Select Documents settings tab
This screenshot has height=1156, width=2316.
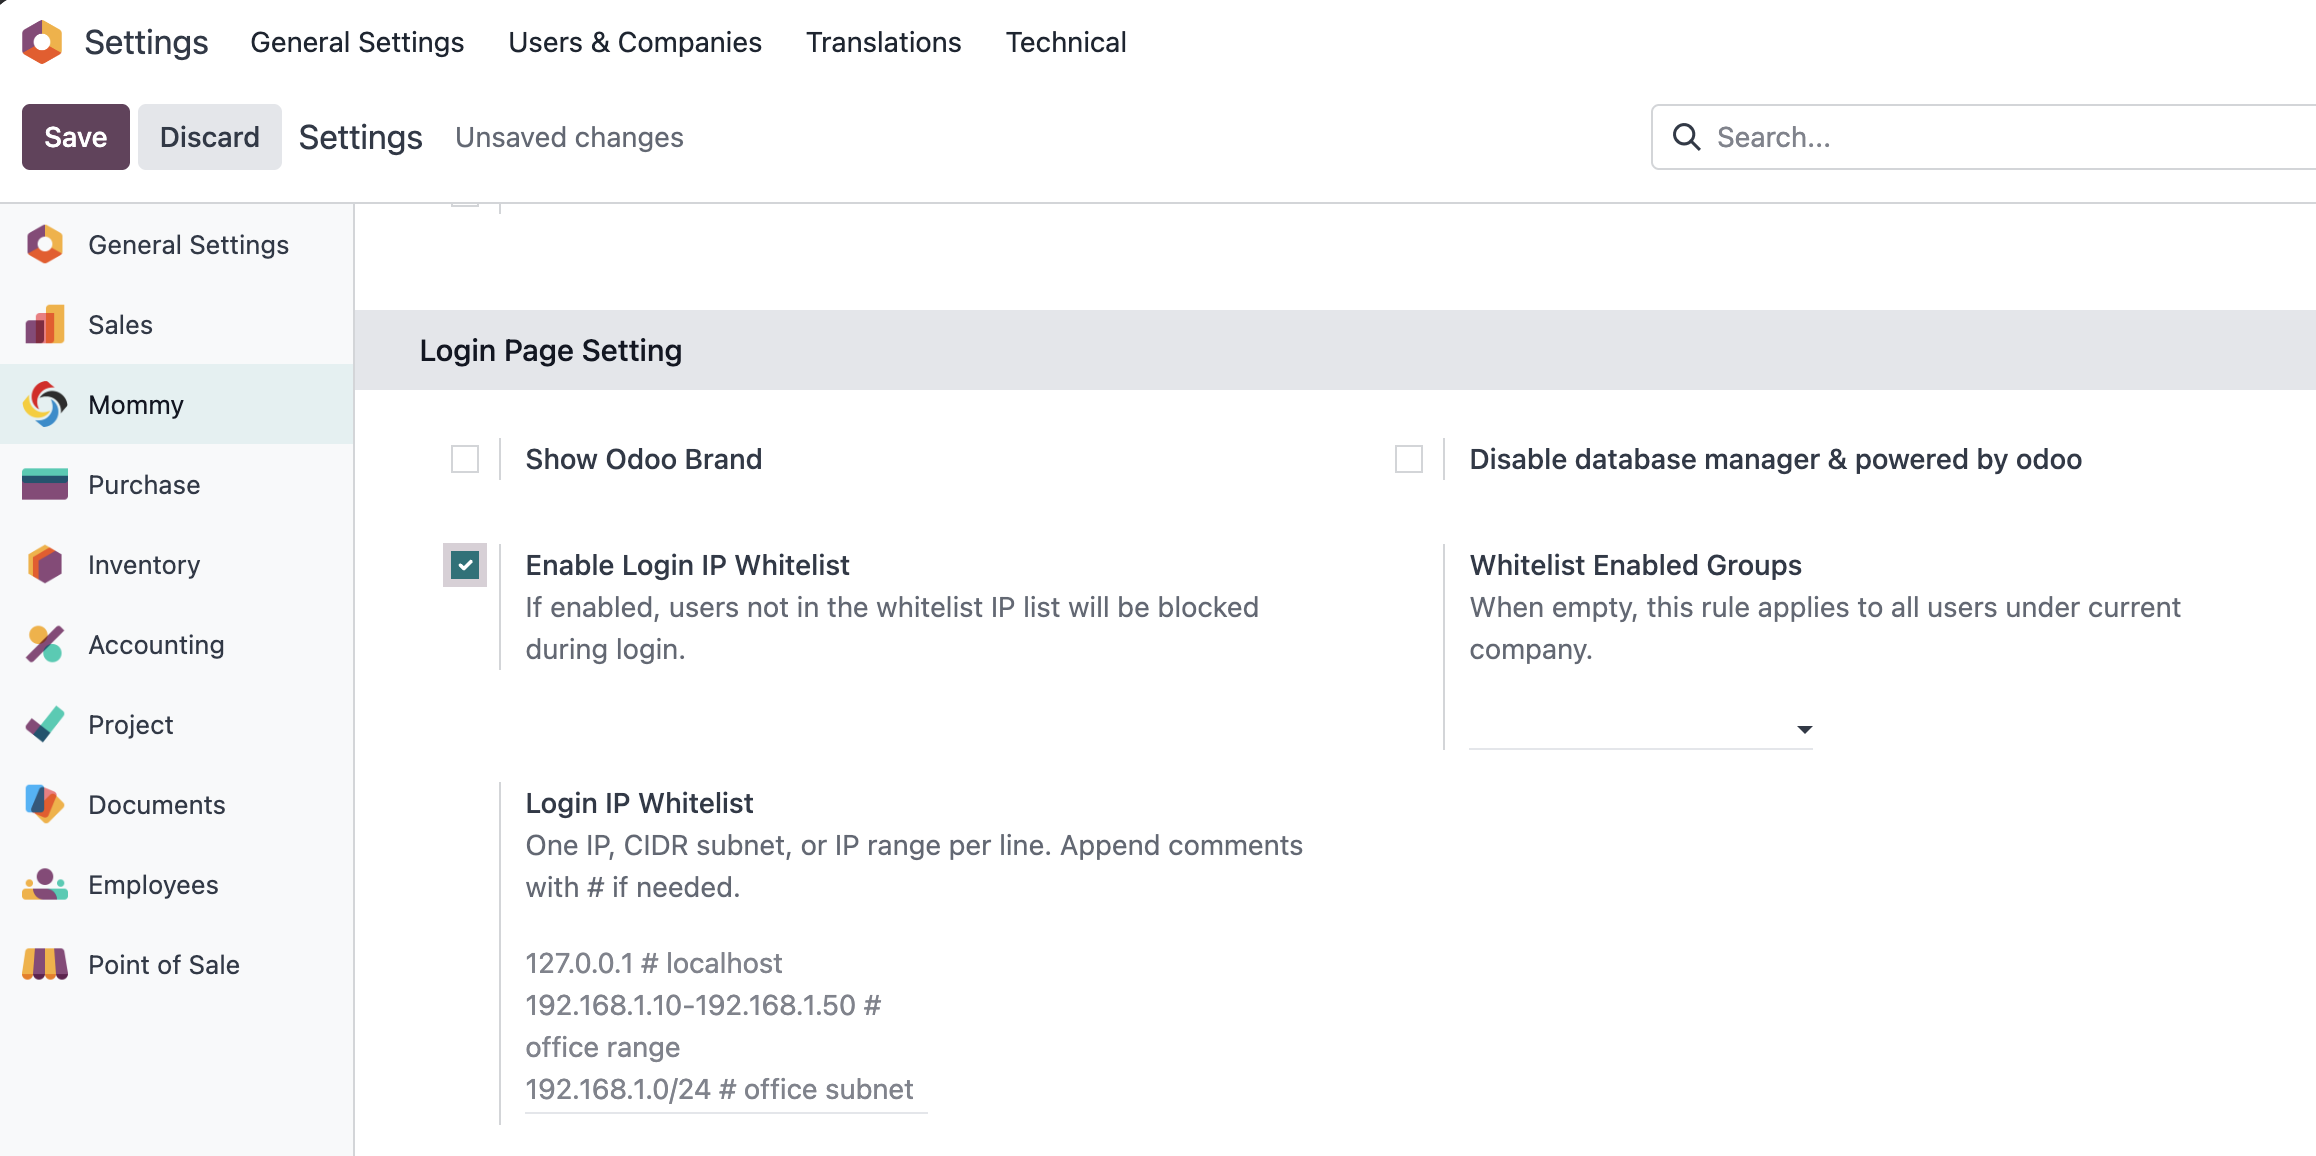pyautogui.click(x=177, y=805)
